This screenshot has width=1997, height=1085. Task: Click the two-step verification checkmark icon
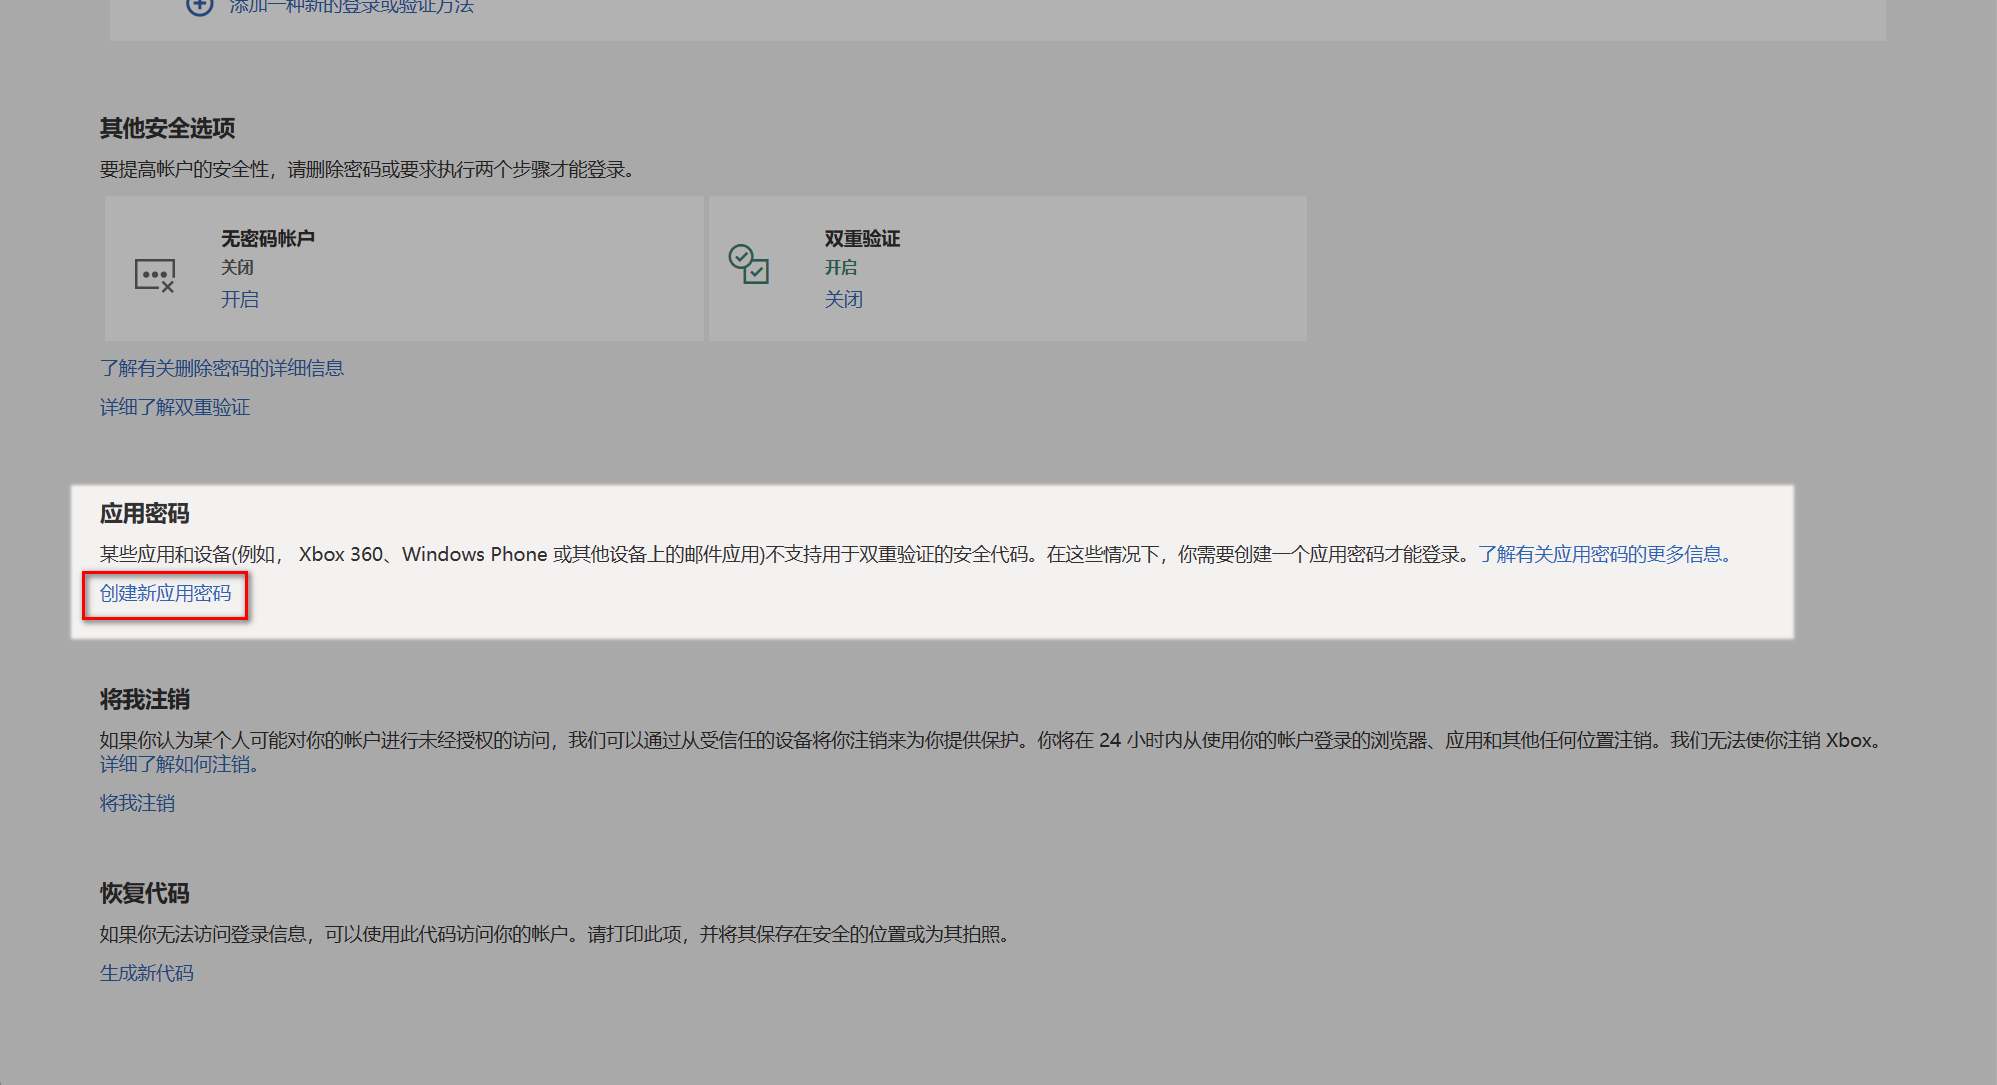coord(748,264)
